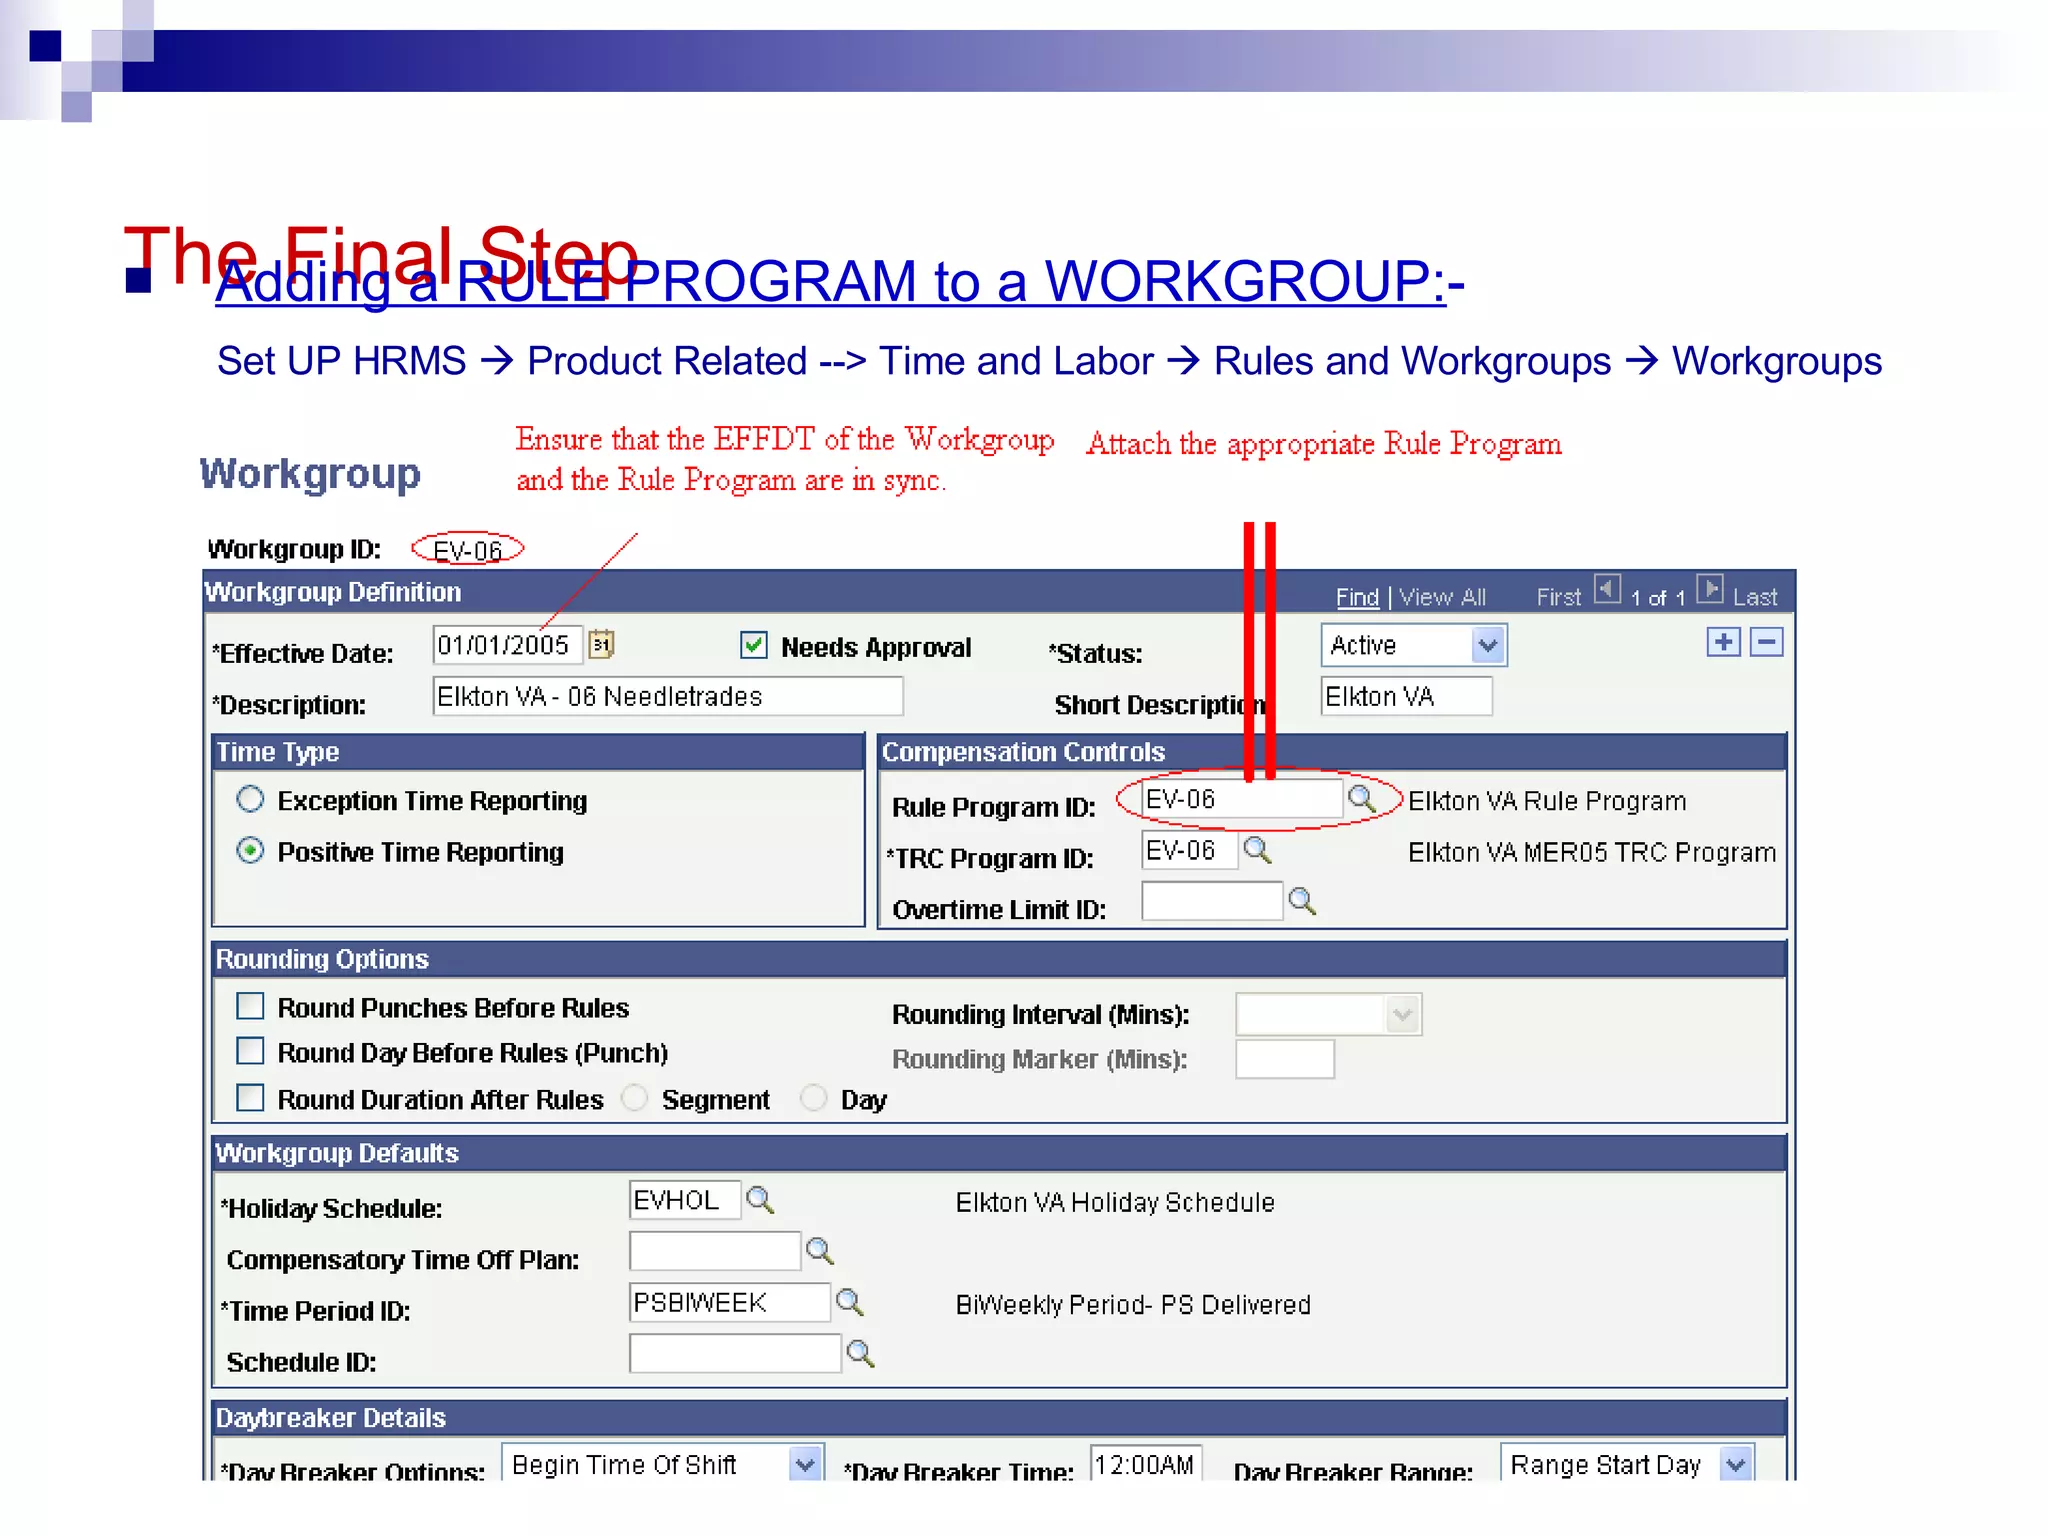Screen dimensions: 2048x1536
Task: Enable Round Punches Before Rules checkbox
Action: pyautogui.click(x=250, y=1006)
